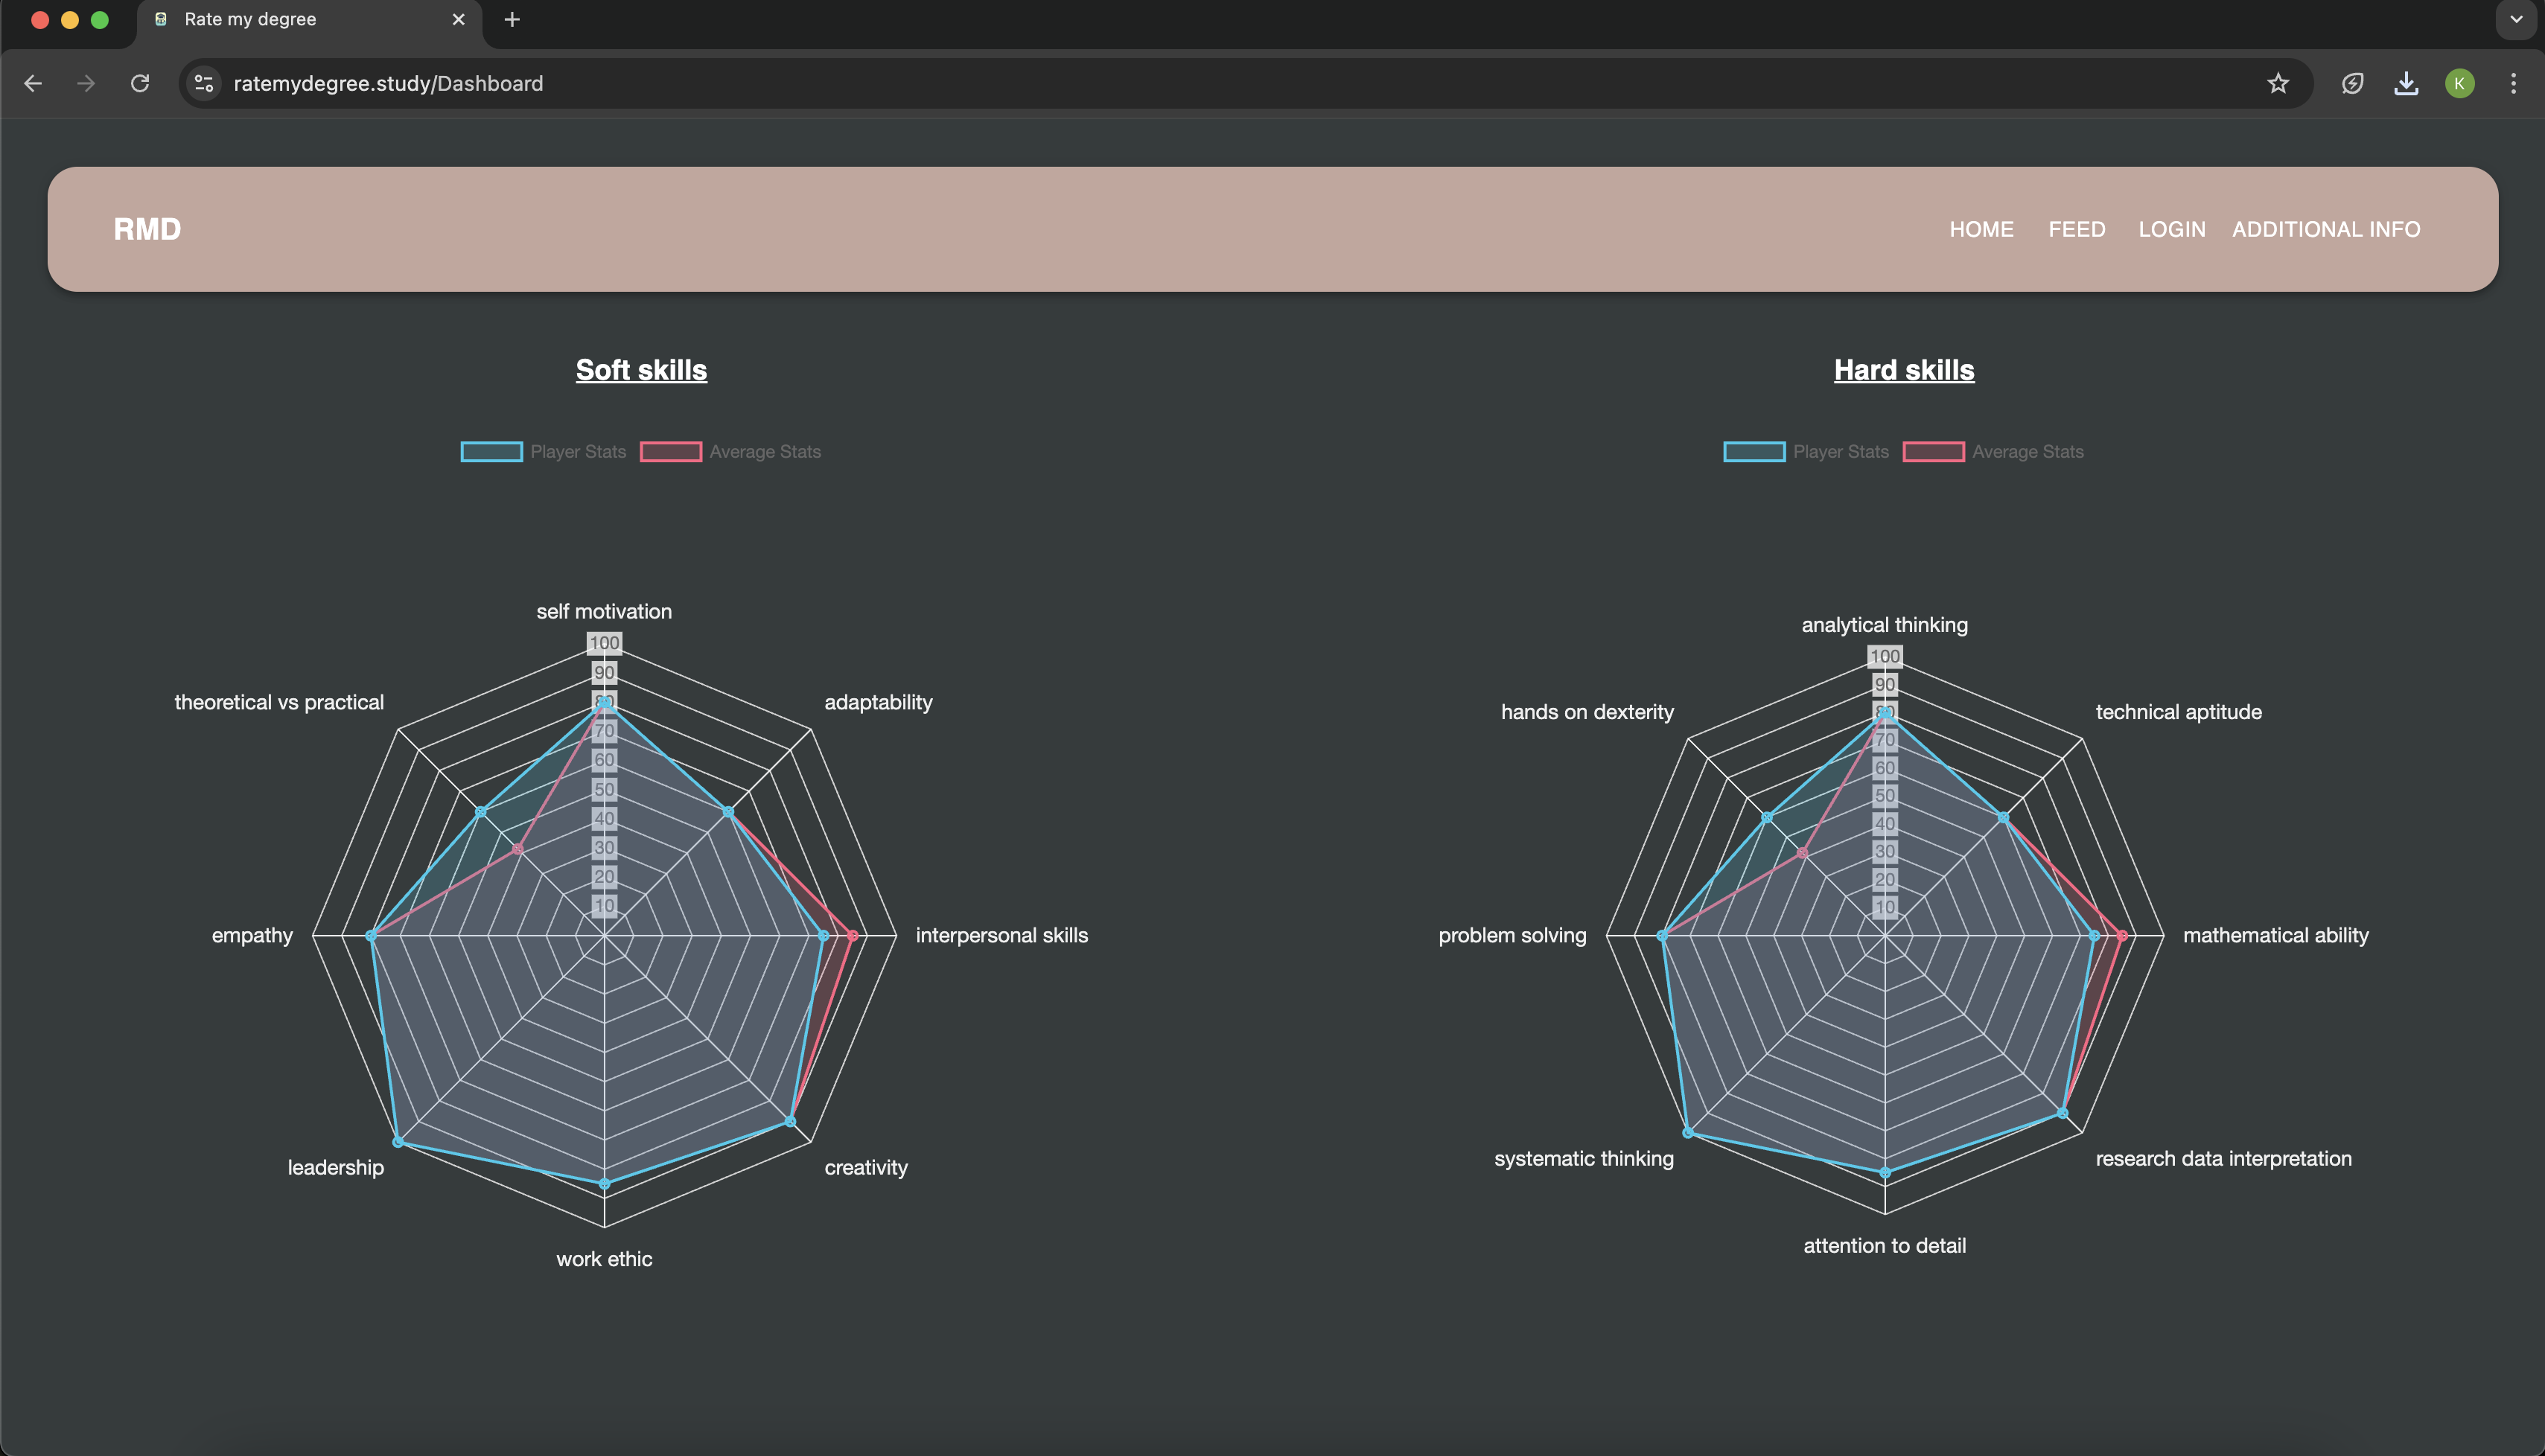
Task: Toggle Player Stats in Soft skills legend
Action: [x=543, y=452]
